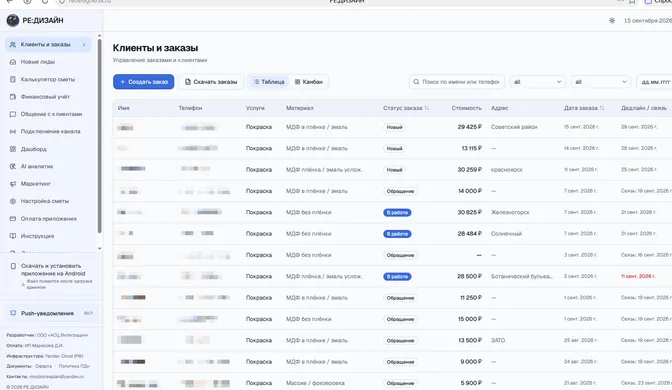
Task: Expand Клиенты и заказы chevron
Action: coord(84,45)
